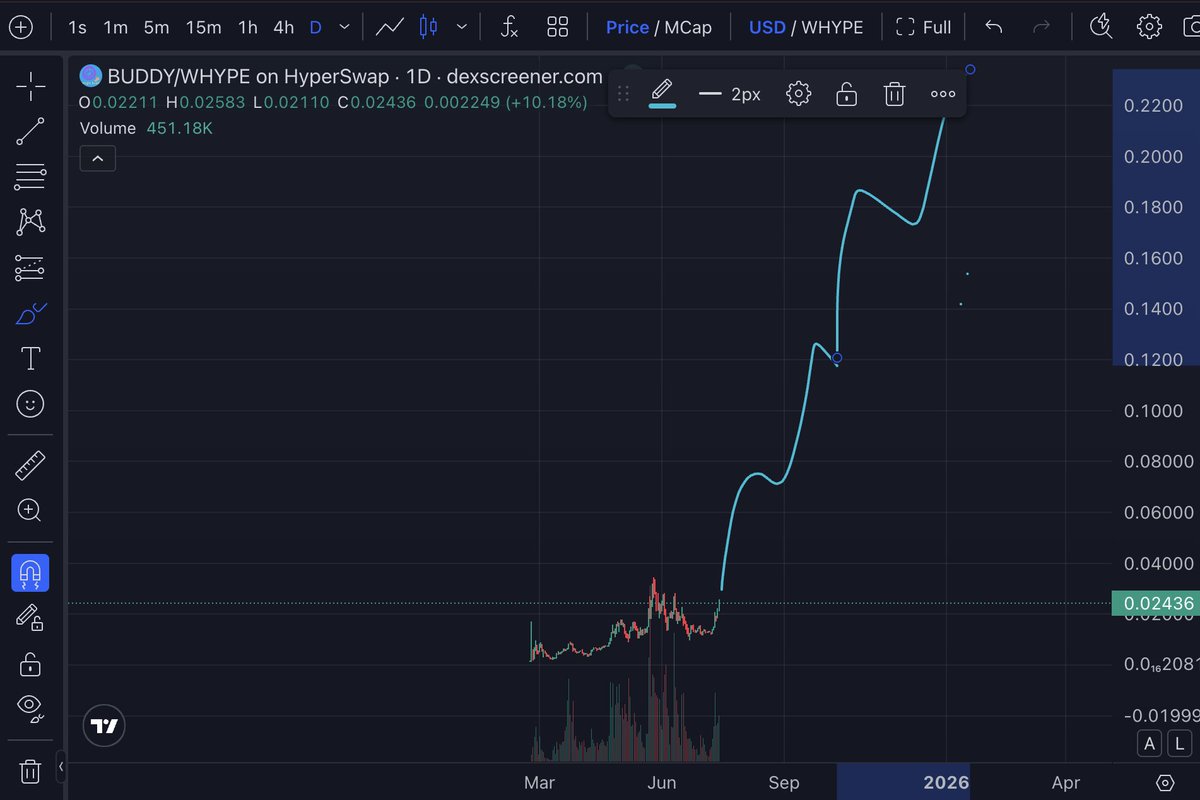Viewport: 1200px width, 800px height.
Task: Open drawing settings in floating toolbar
Action: click(x=798, y=94)
